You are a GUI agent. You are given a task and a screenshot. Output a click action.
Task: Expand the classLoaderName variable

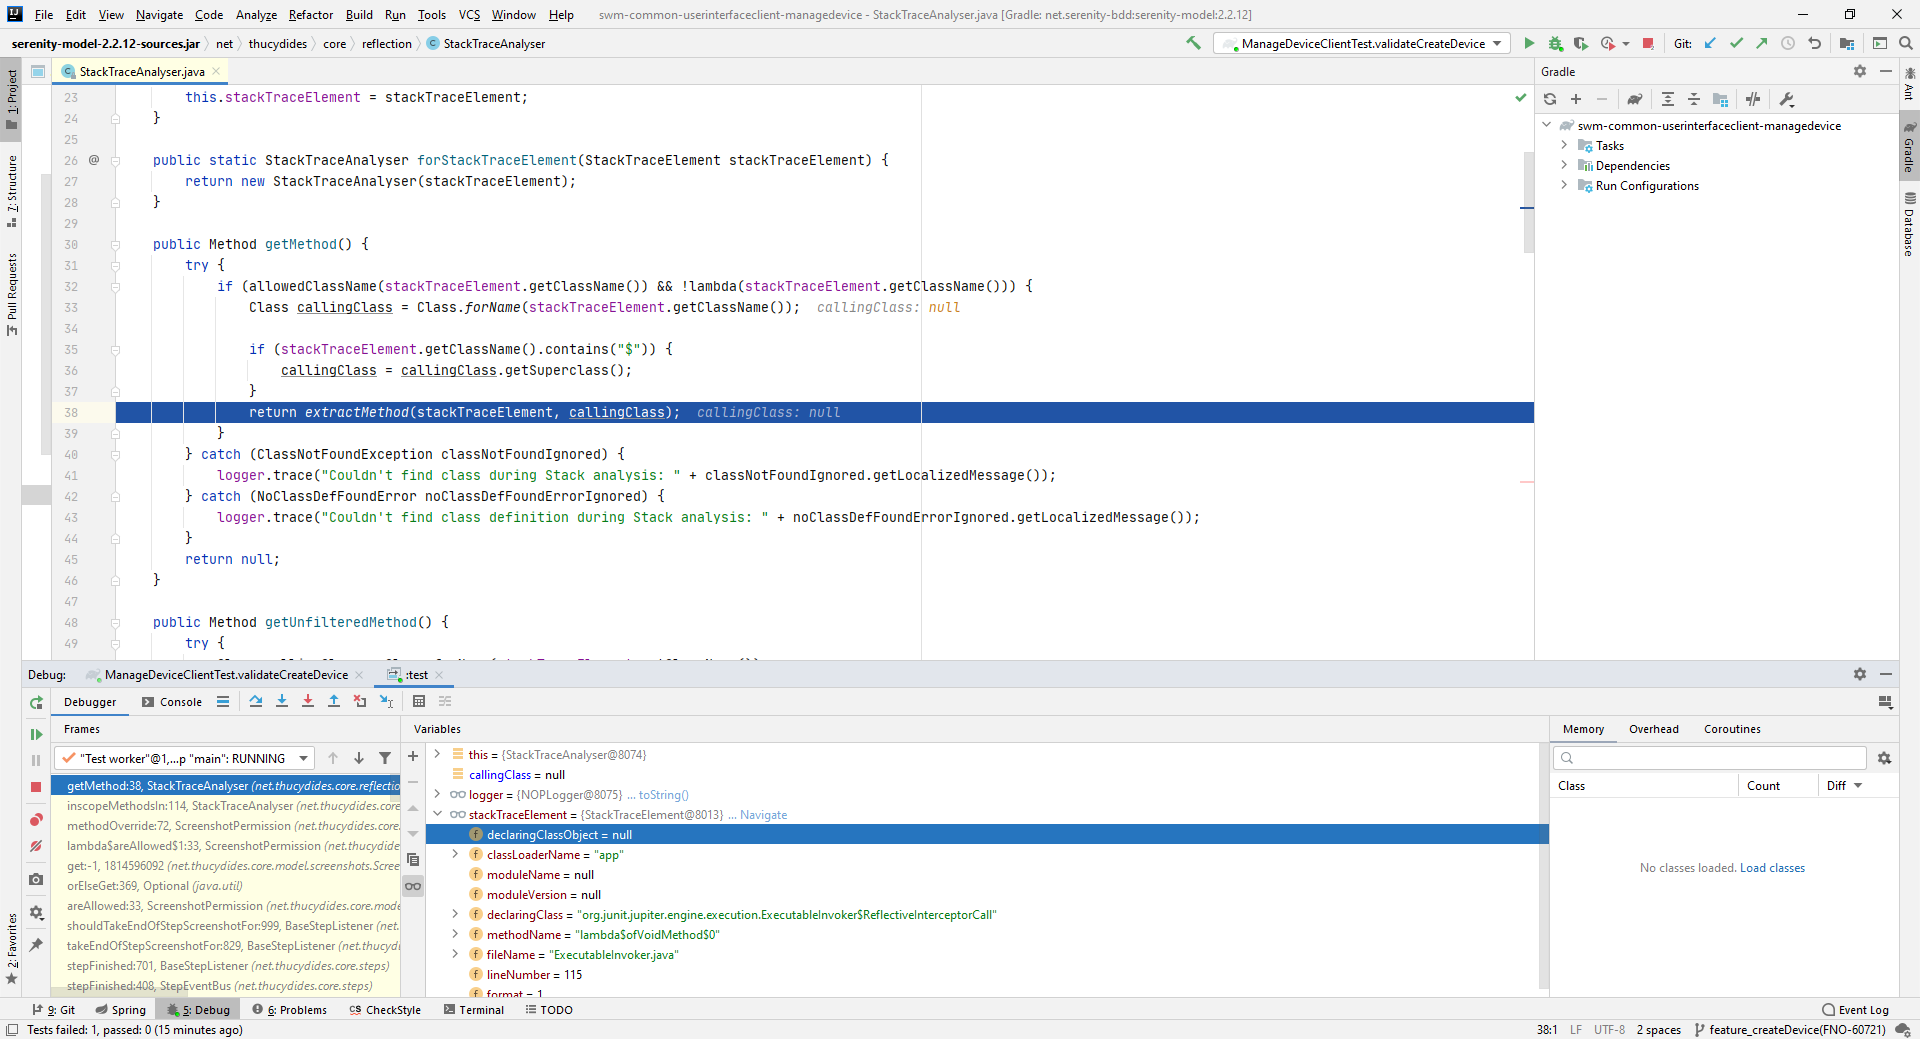[455, 854]
